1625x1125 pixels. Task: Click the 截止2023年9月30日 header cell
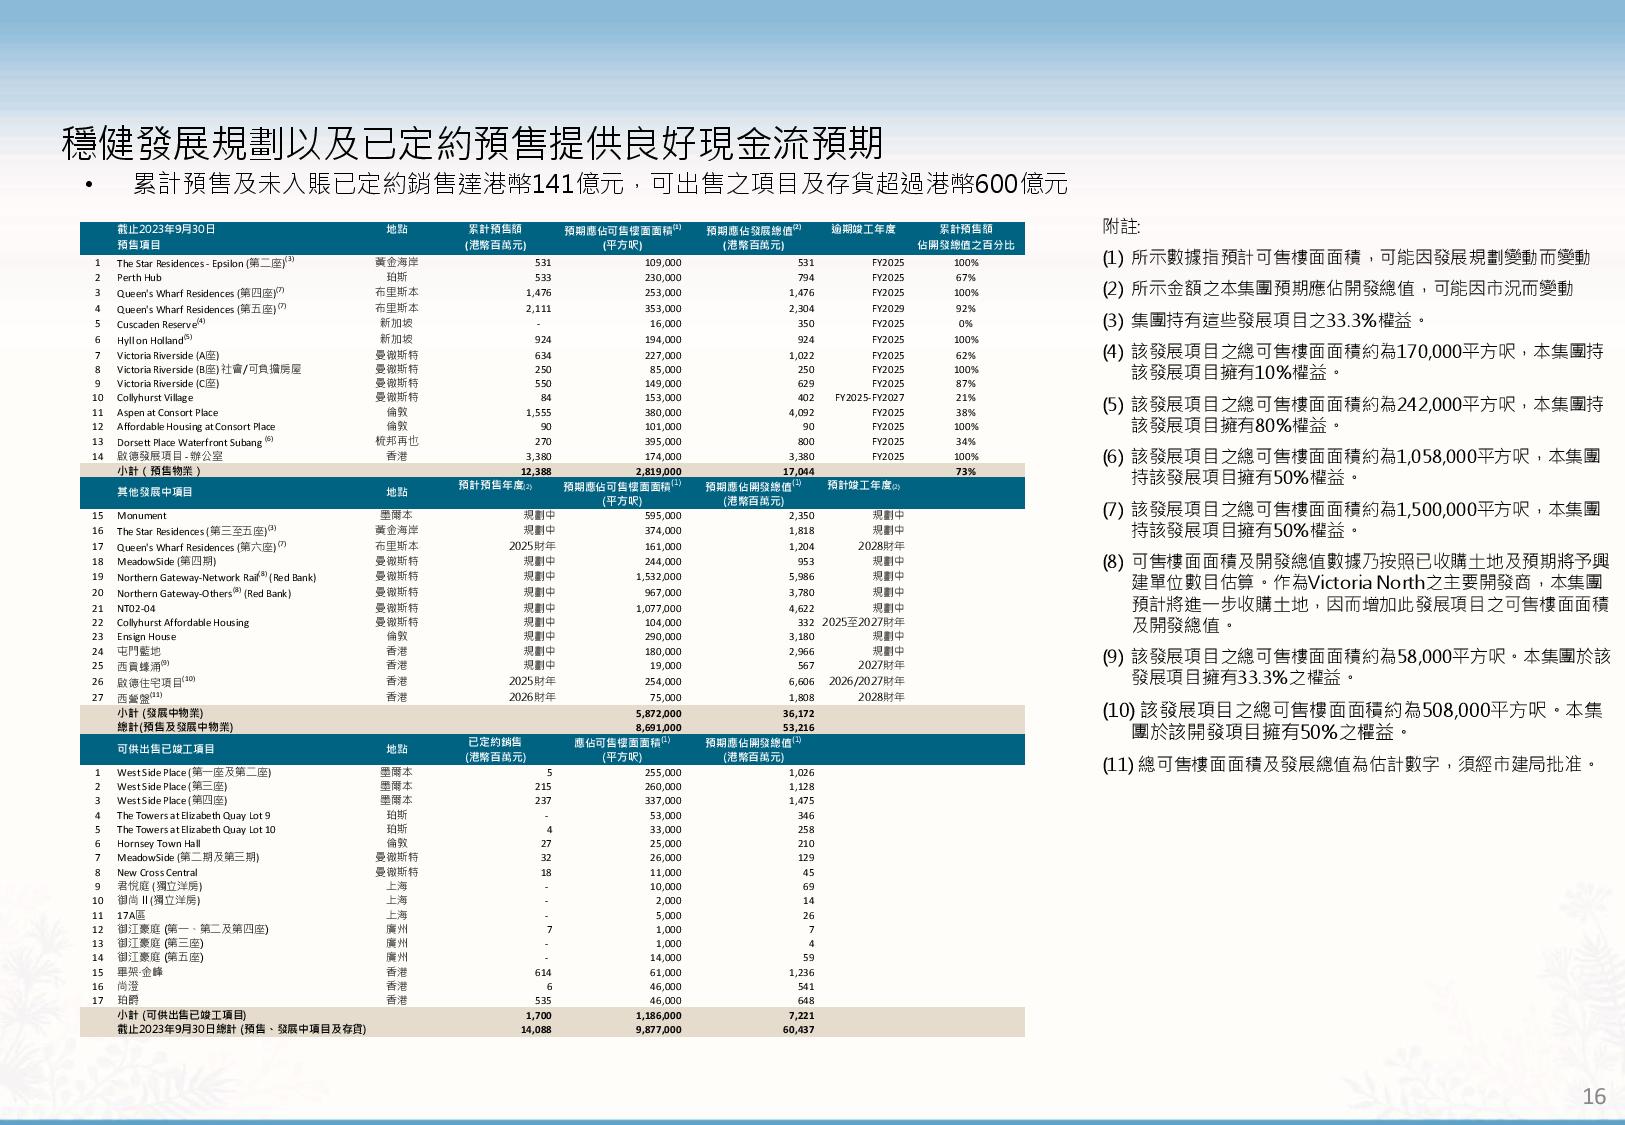point(166,230)
